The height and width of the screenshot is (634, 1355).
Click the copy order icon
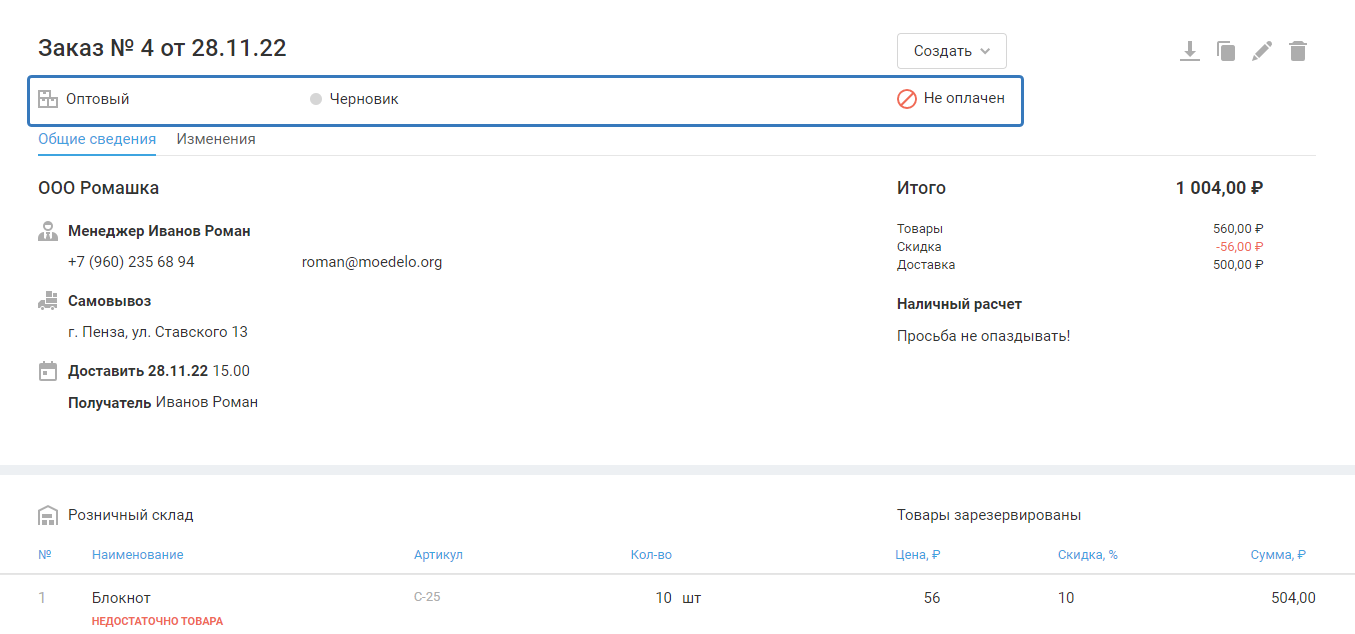(1226, 51)
